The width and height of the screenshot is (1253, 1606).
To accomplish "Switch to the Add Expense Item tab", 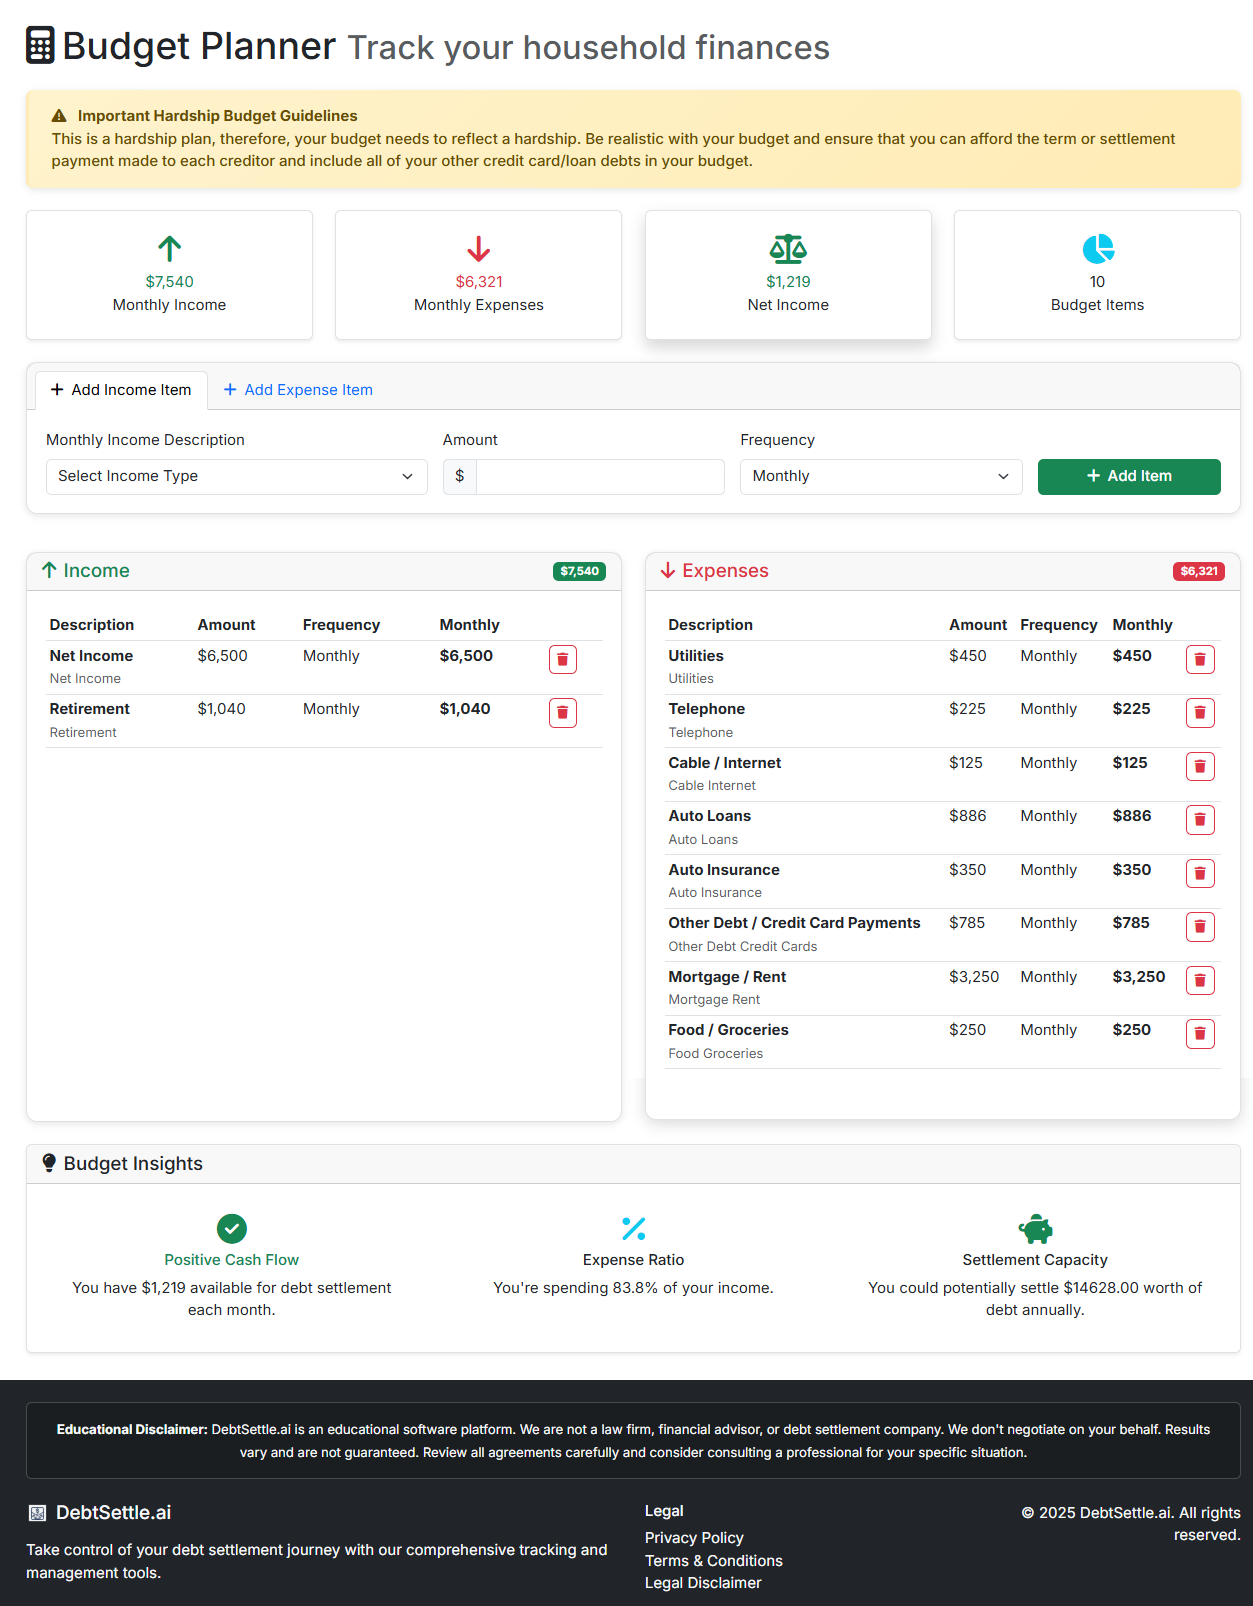I will [x=298, y=390].
